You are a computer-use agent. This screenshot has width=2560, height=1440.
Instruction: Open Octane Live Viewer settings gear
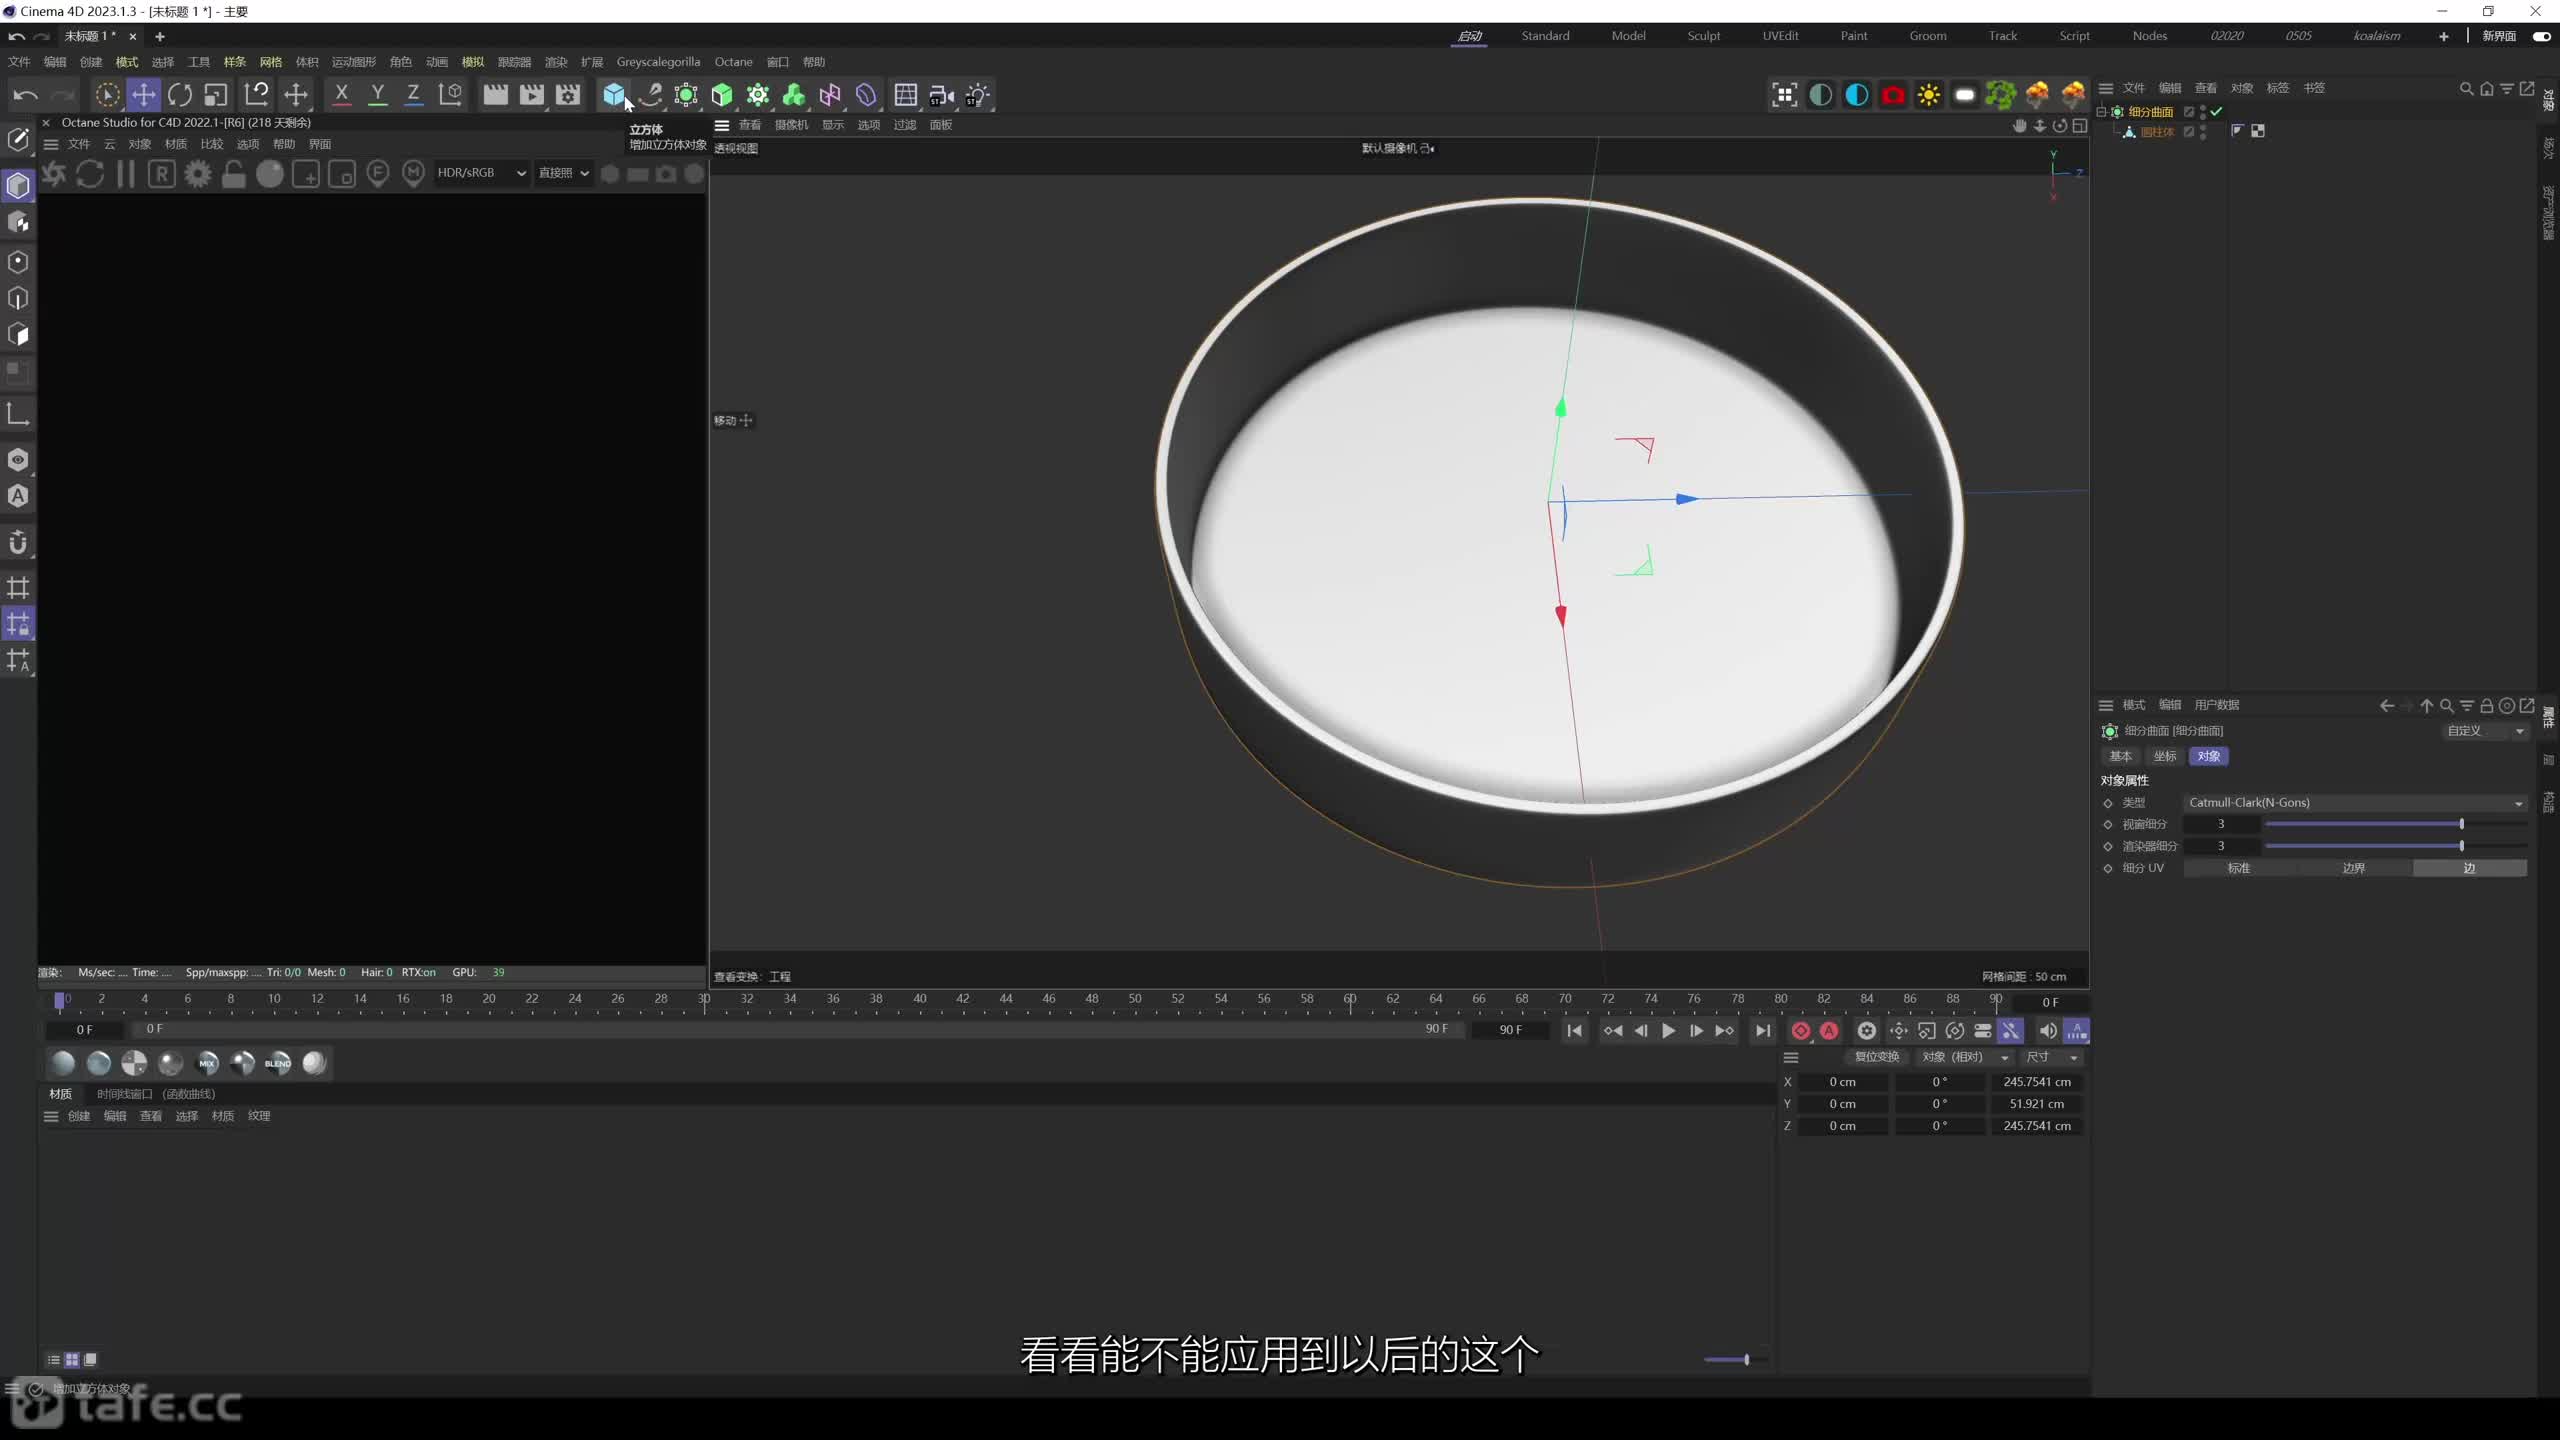pyautogui.click(x=198, y=173)
